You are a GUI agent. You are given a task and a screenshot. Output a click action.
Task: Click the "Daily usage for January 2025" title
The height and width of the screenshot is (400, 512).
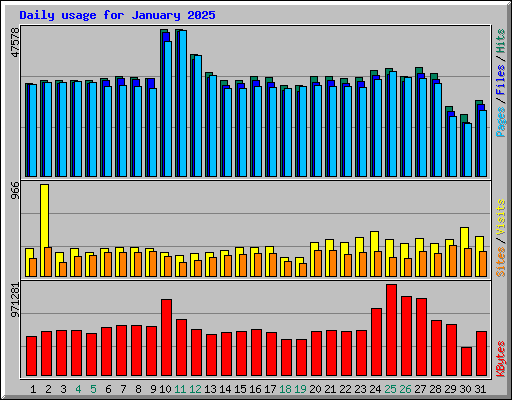[x=117, y=15]
